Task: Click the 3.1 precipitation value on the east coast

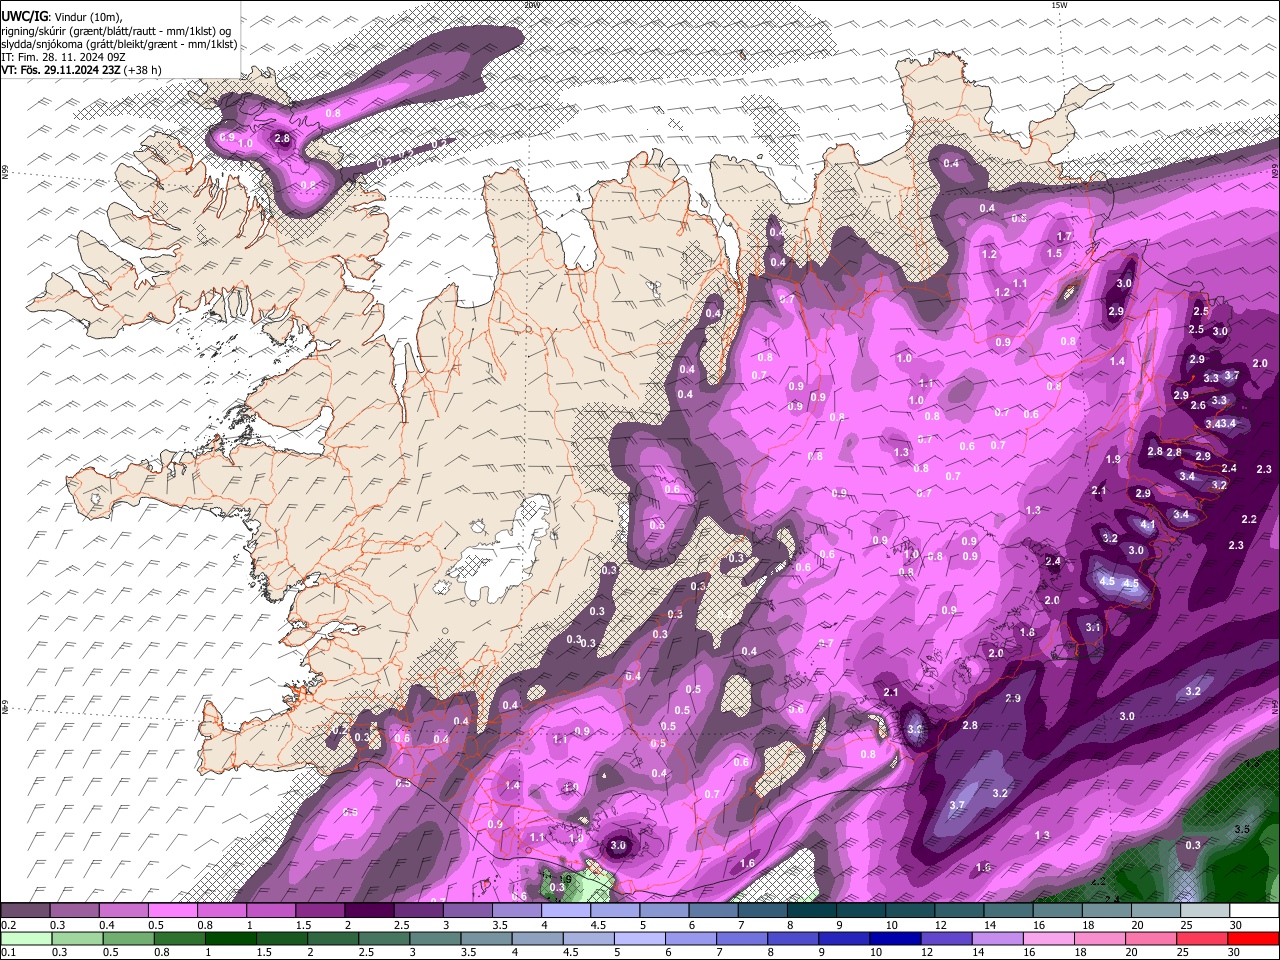Action: coord(1093,627)
